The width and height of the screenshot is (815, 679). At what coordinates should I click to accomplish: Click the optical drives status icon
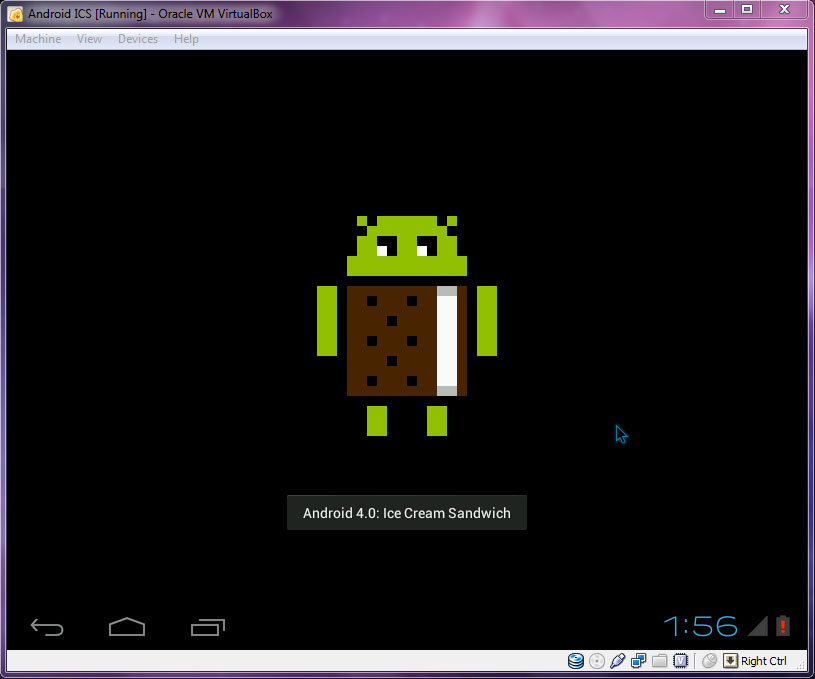[596, 661]
